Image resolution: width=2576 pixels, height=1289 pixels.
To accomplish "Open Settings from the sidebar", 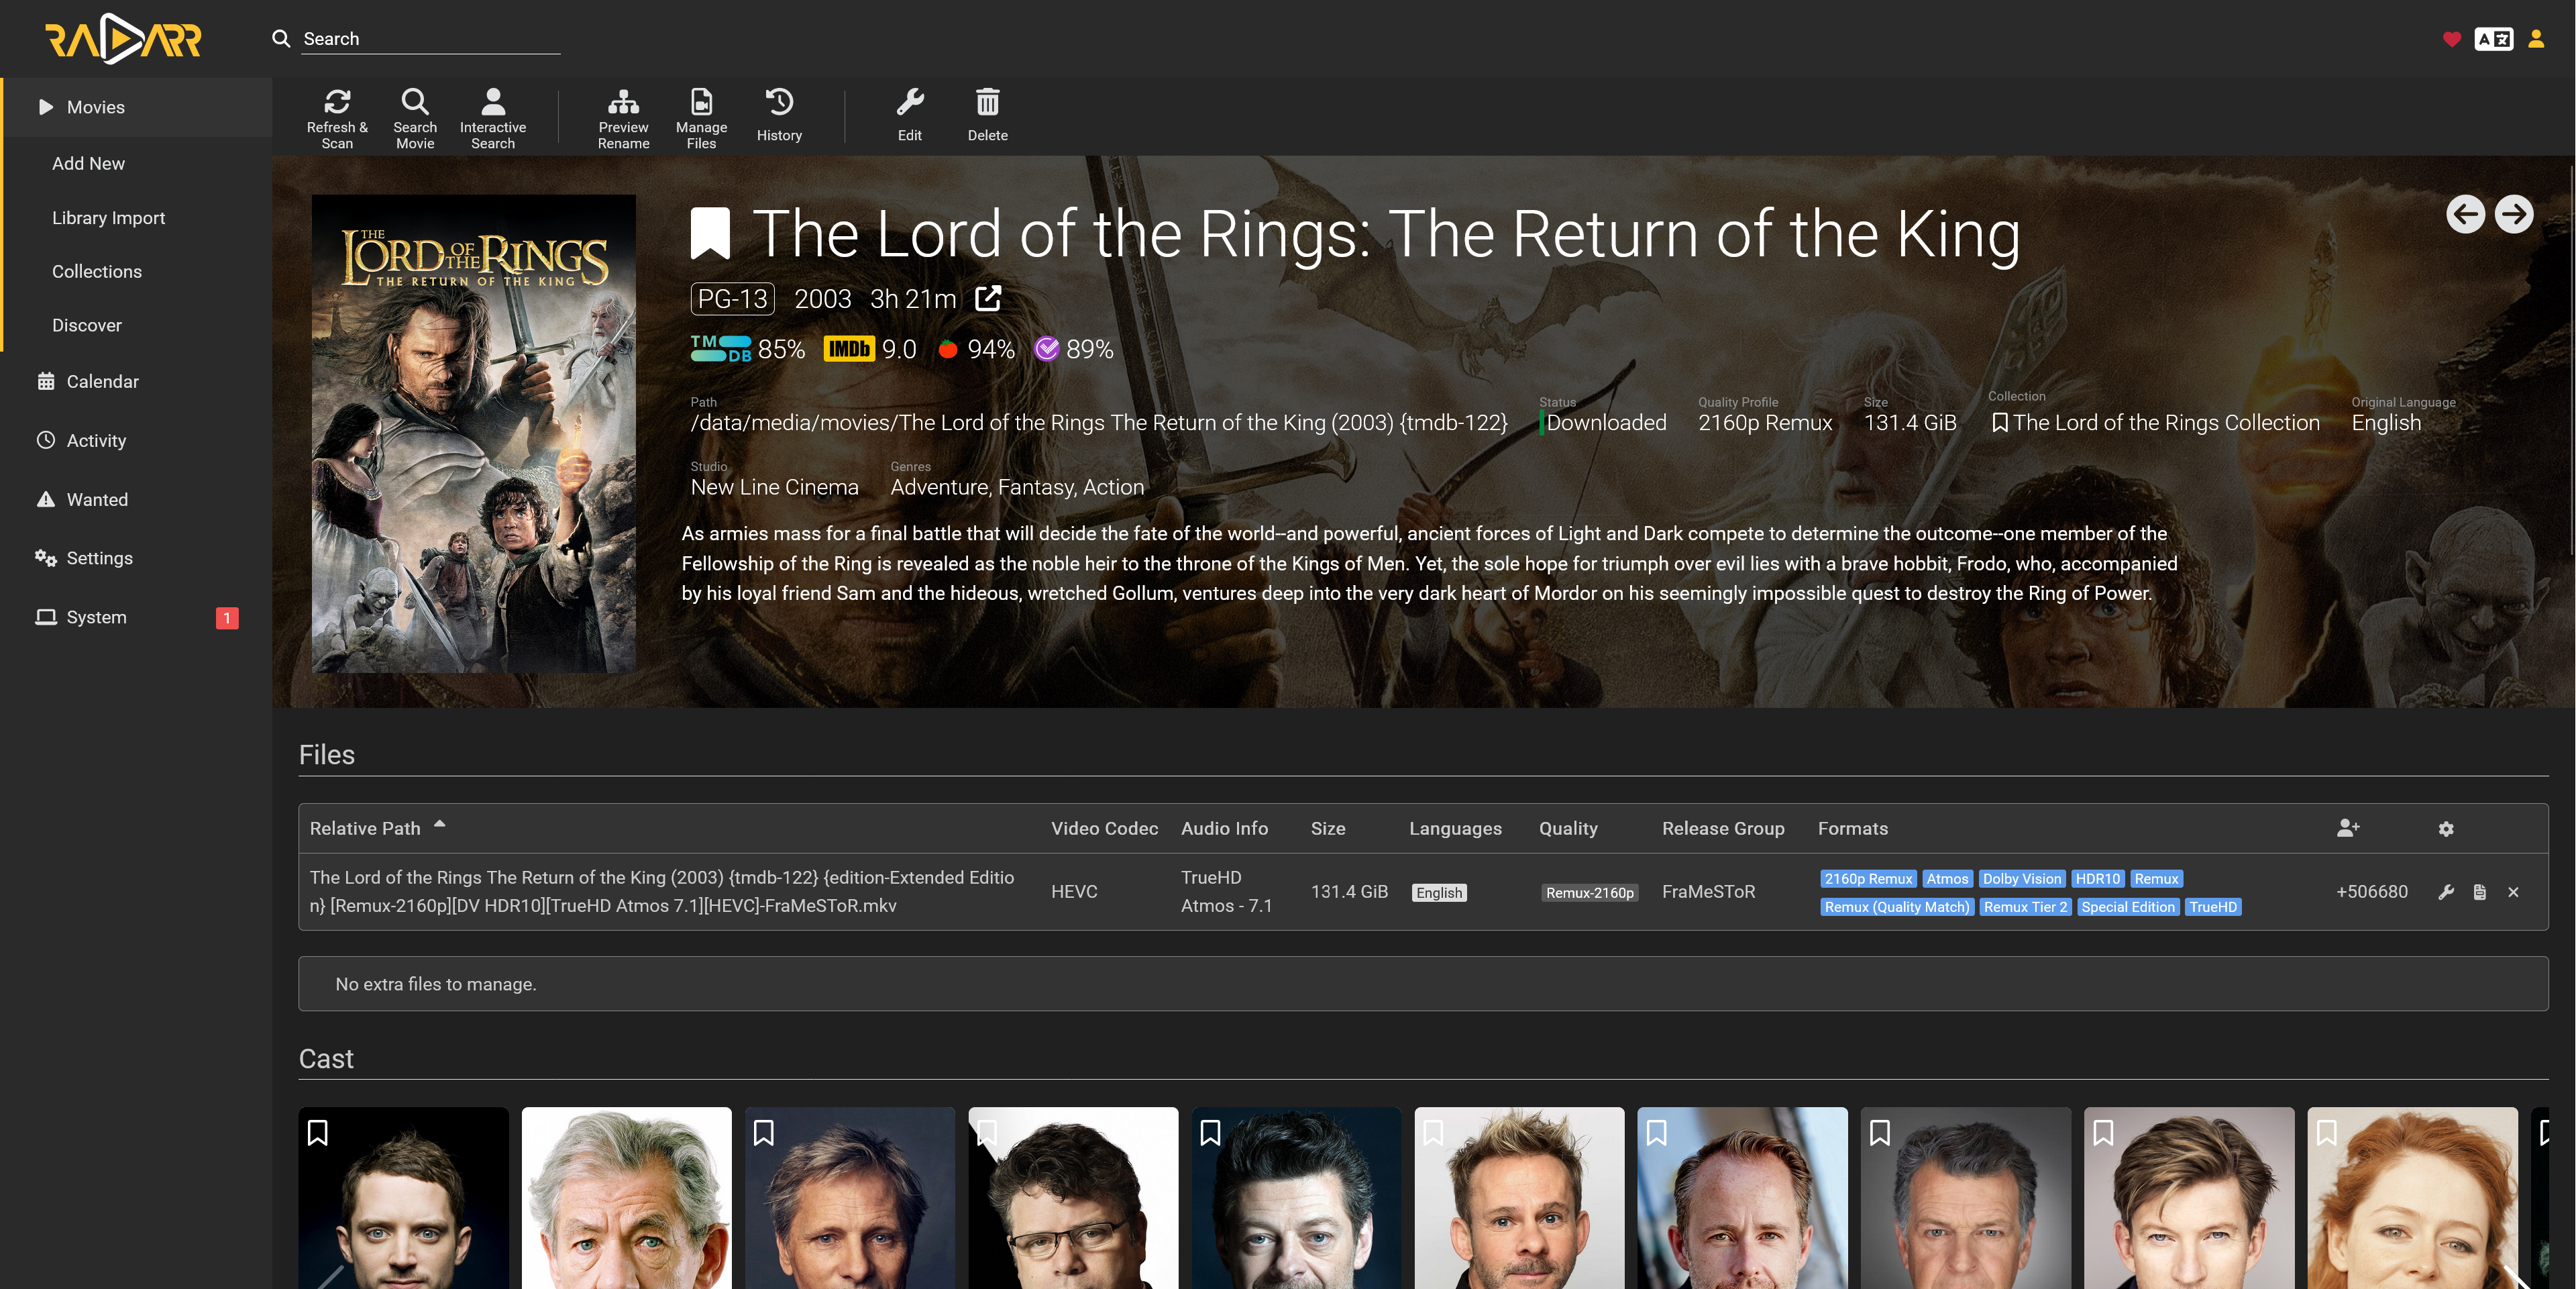I will point(136,558).
